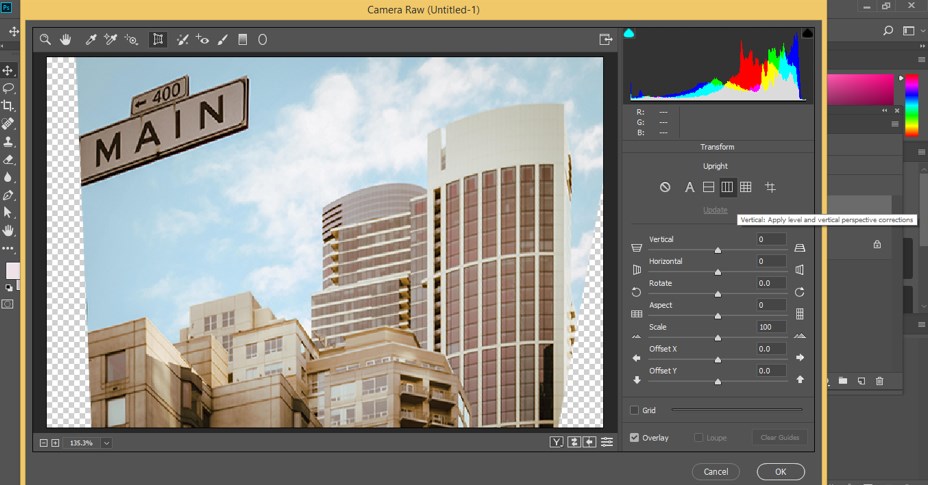Uncheck the Overlay checkbox

(x=635, y=437)
